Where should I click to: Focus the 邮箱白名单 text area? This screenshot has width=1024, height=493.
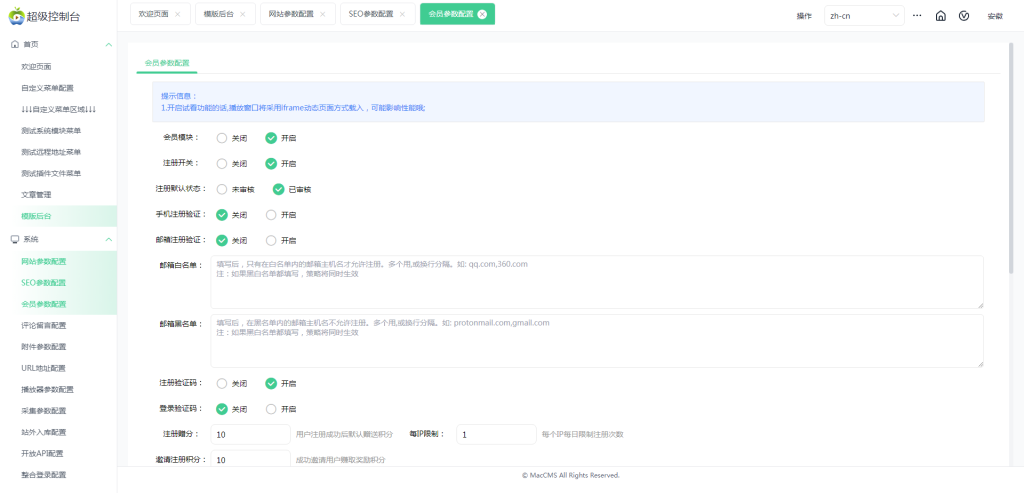coord(597,281)
